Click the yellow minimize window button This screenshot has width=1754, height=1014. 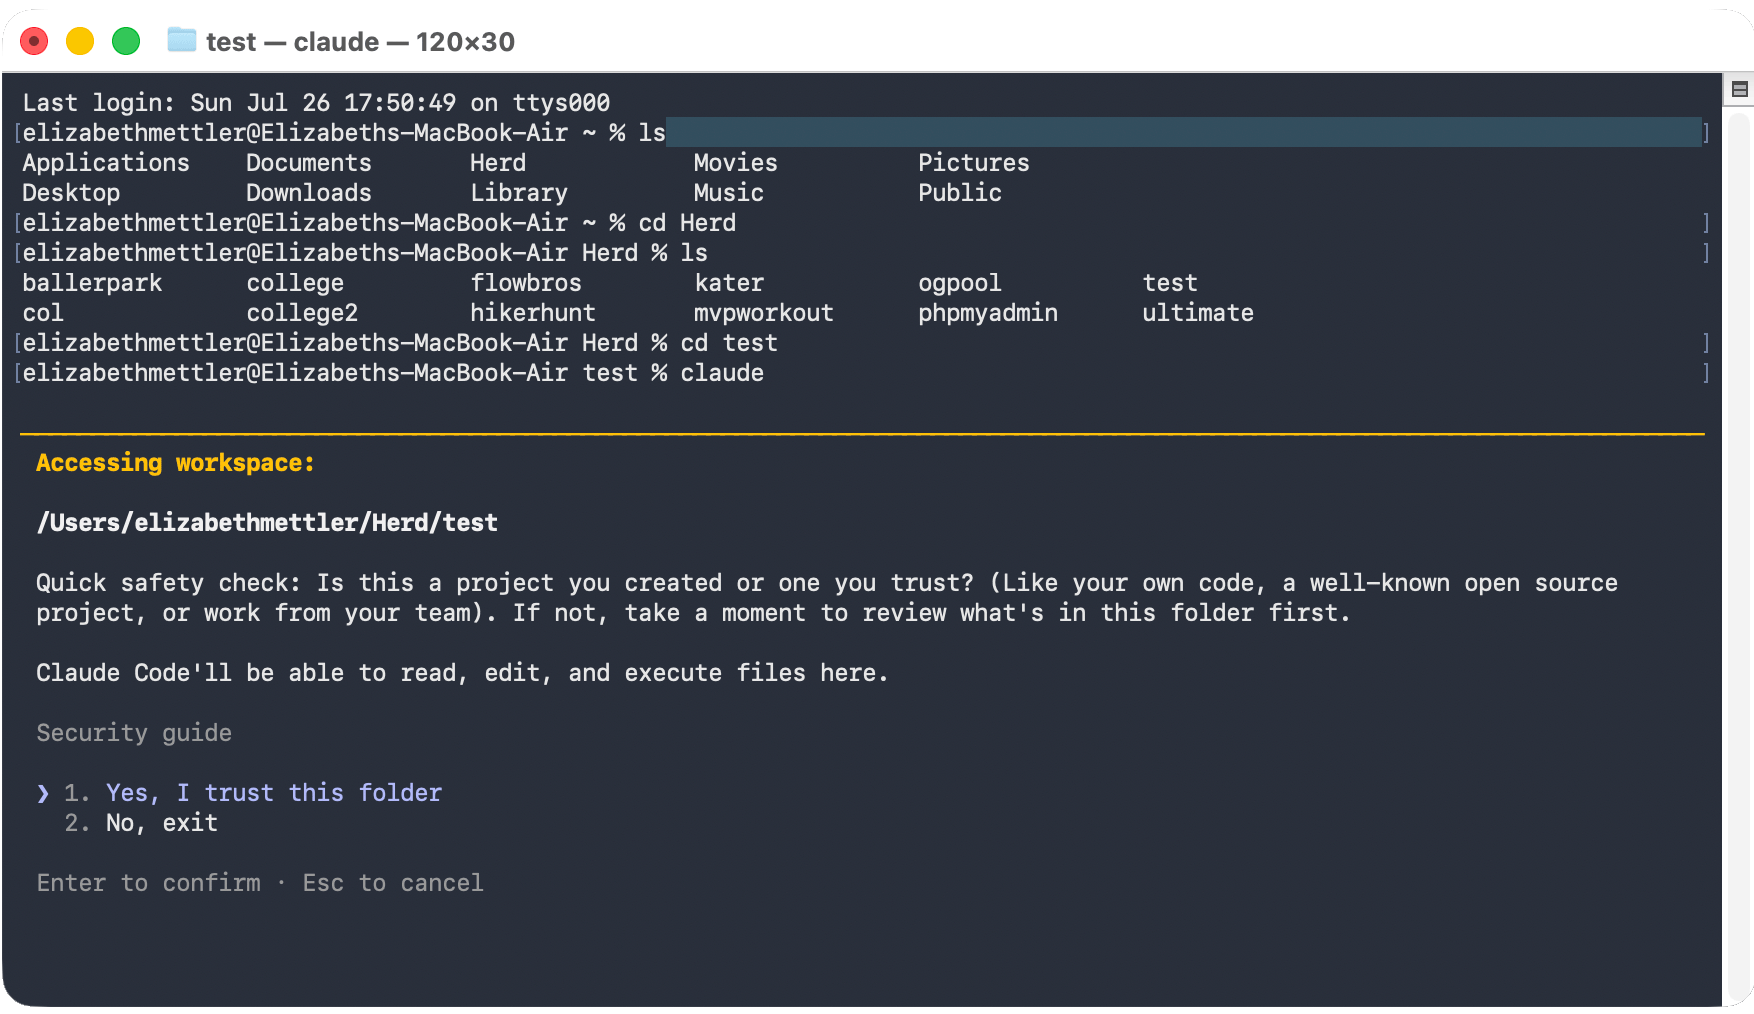[80, 41]
